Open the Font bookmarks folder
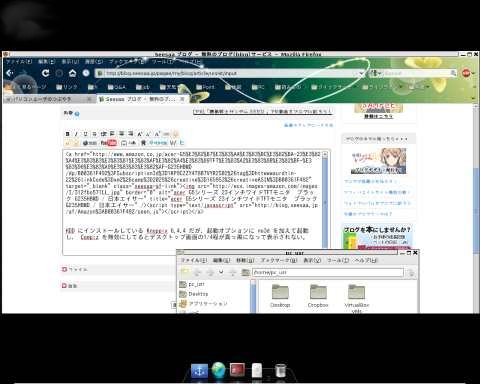Viewport: 480px width, 384px height. click(x=205, y=87)
